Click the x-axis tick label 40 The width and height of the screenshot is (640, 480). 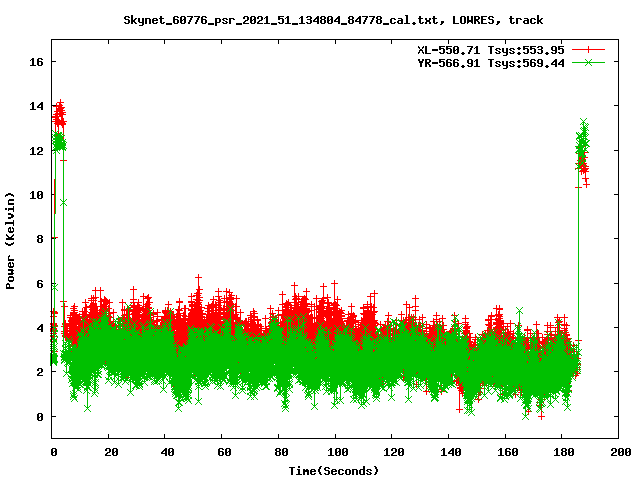[167, 452]
